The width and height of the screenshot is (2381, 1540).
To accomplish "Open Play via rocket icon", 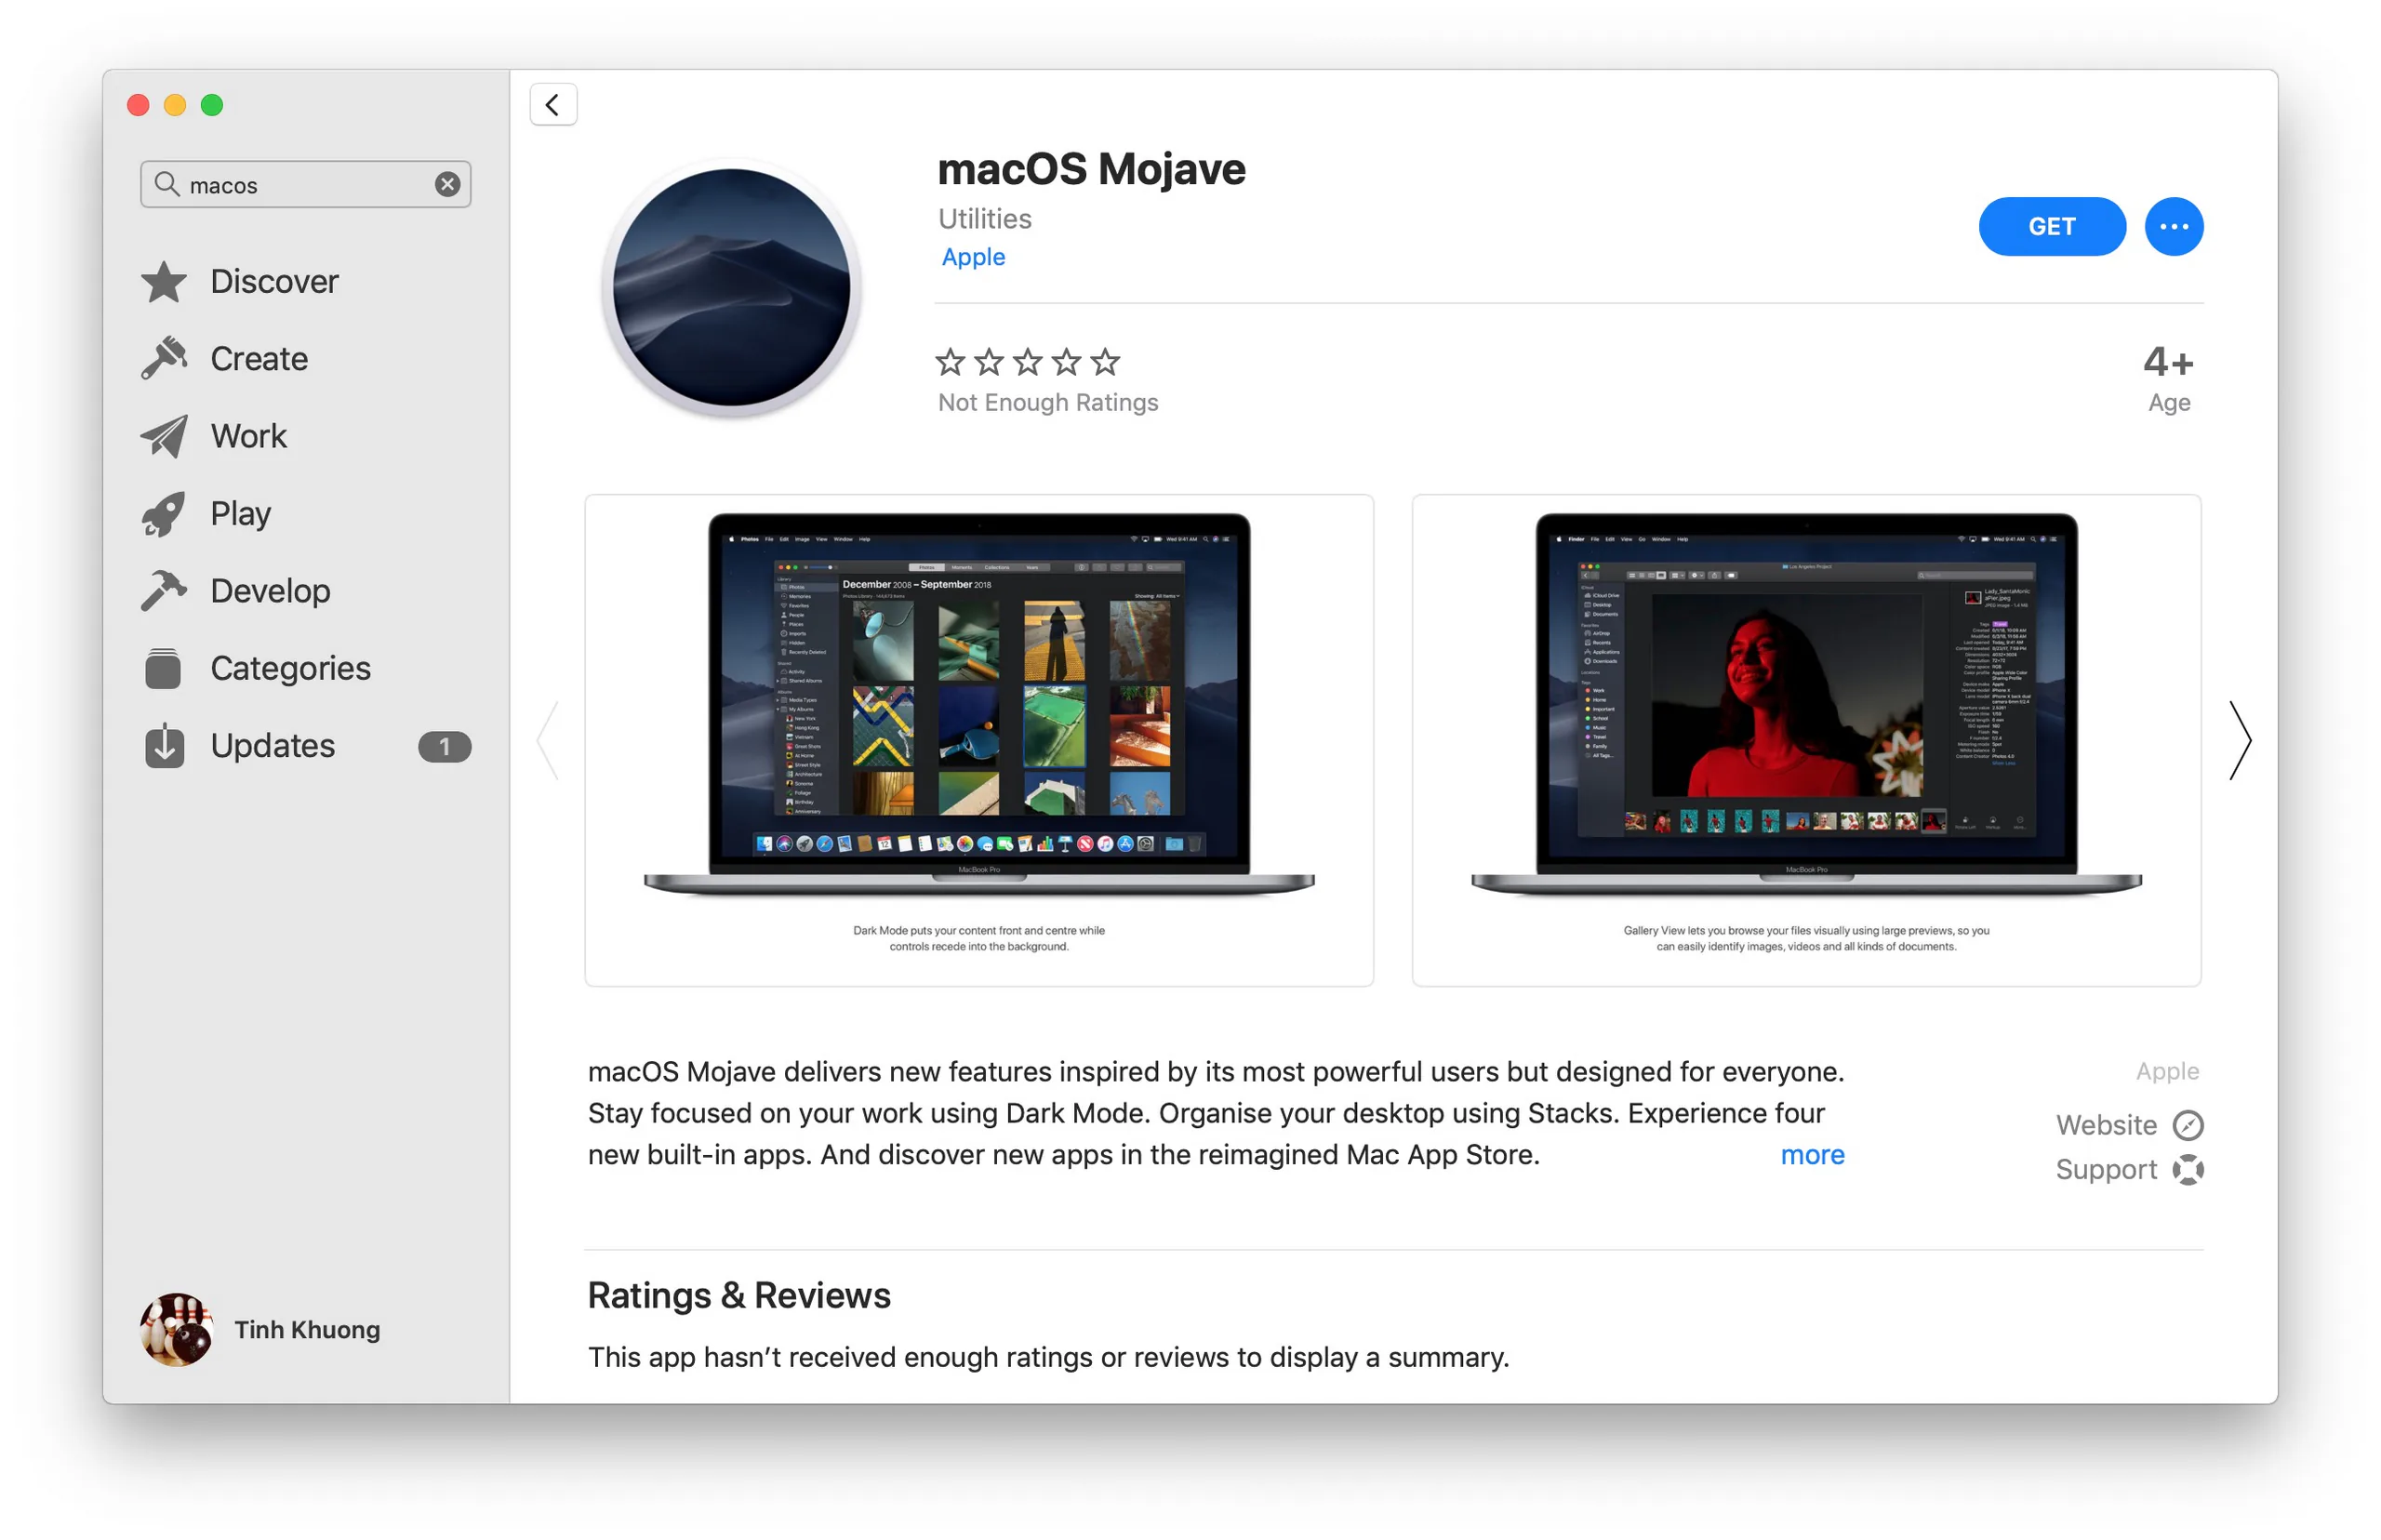I will pos(164,513).
